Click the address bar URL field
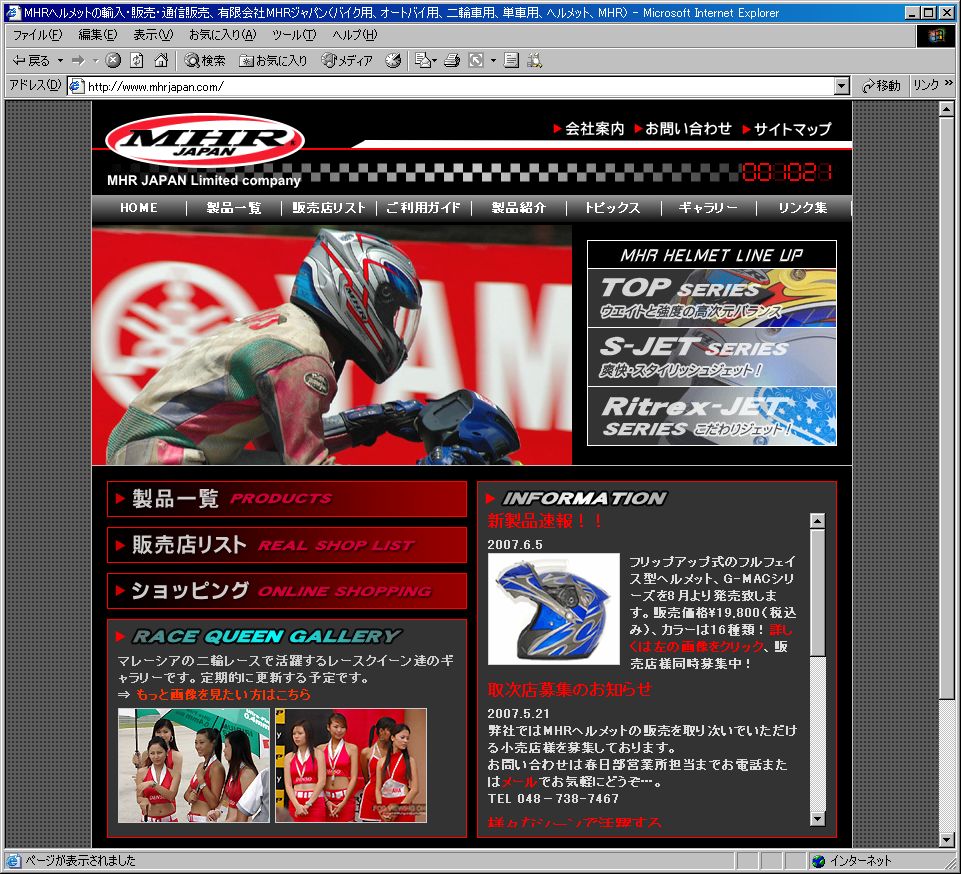 450,86
